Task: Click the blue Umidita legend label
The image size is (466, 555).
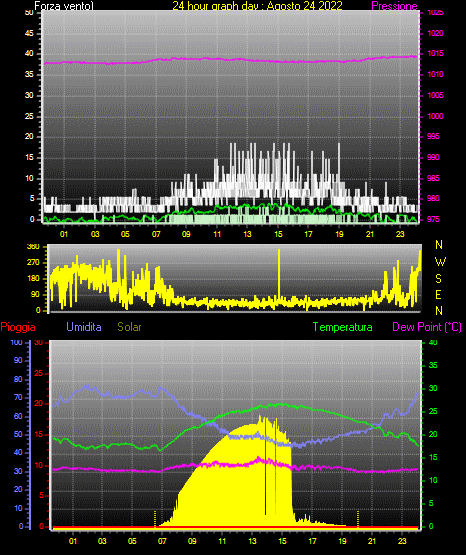Action: (84, 327)
